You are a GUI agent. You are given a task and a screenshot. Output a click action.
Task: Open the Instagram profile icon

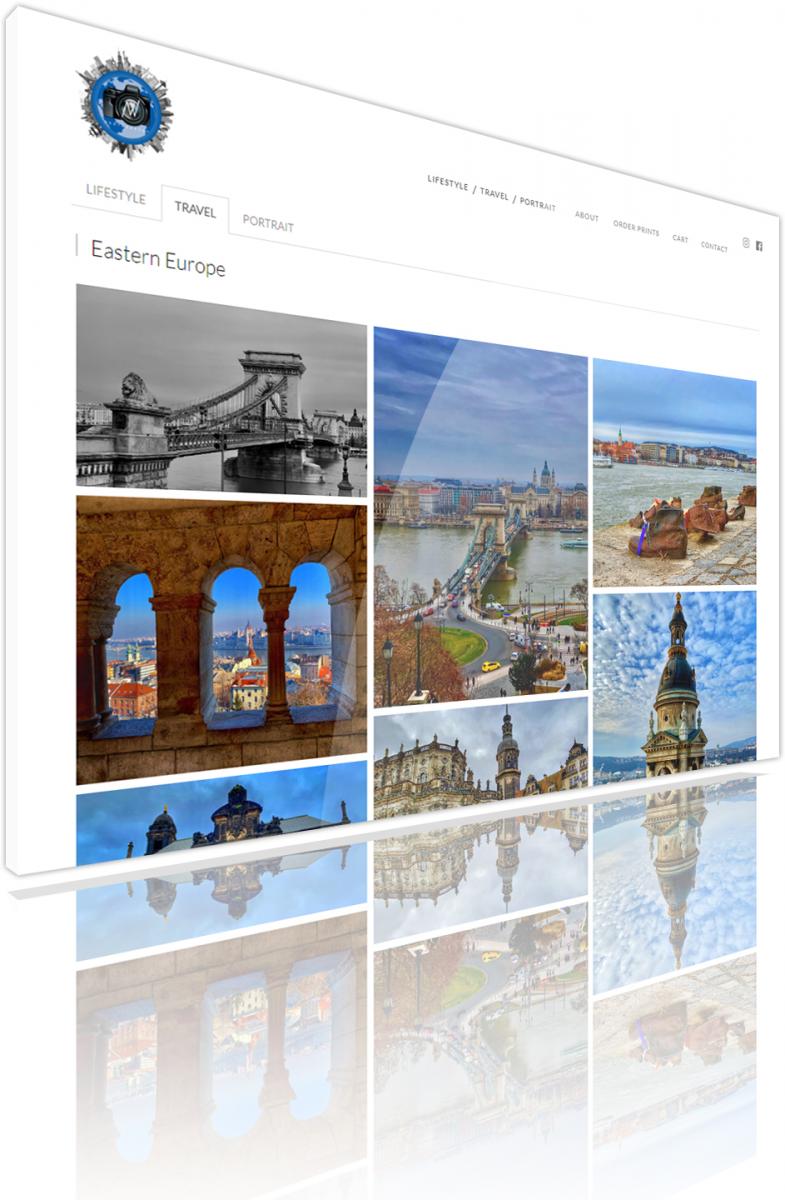click(x=745, y=243)
